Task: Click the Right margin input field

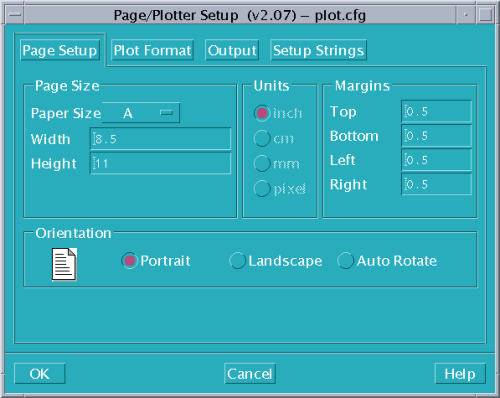Action: pyautogui.click(x=436, y=184)
